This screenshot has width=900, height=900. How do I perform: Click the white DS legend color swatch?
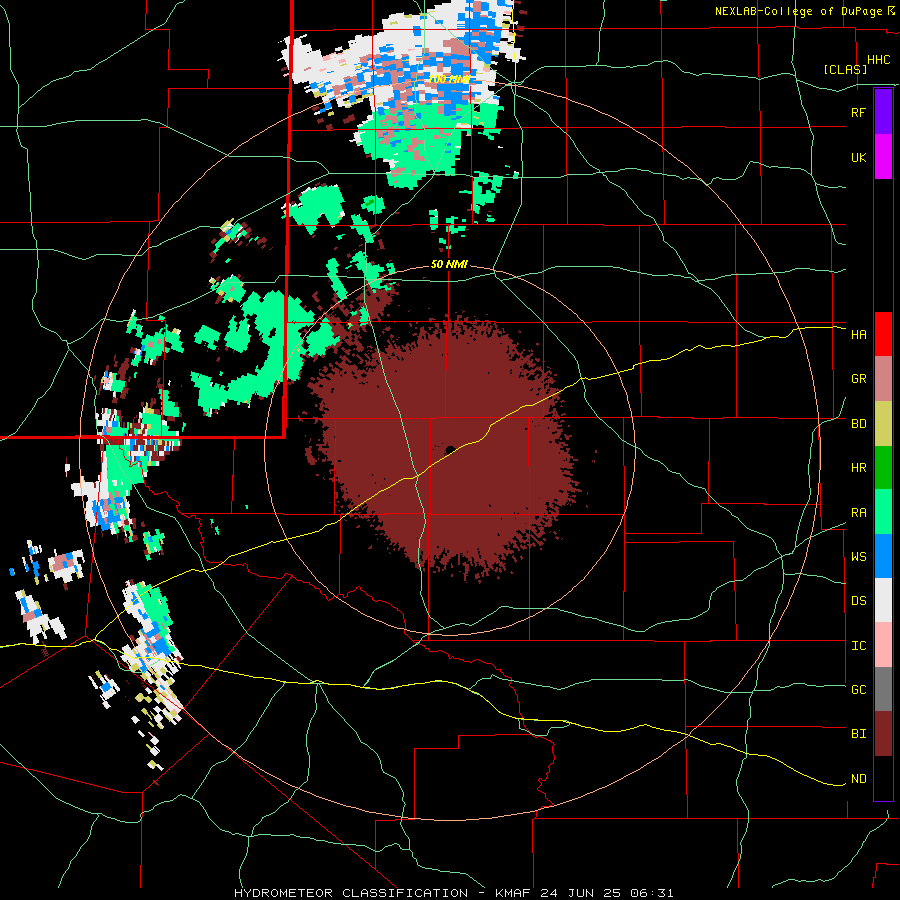coord(883,600)
